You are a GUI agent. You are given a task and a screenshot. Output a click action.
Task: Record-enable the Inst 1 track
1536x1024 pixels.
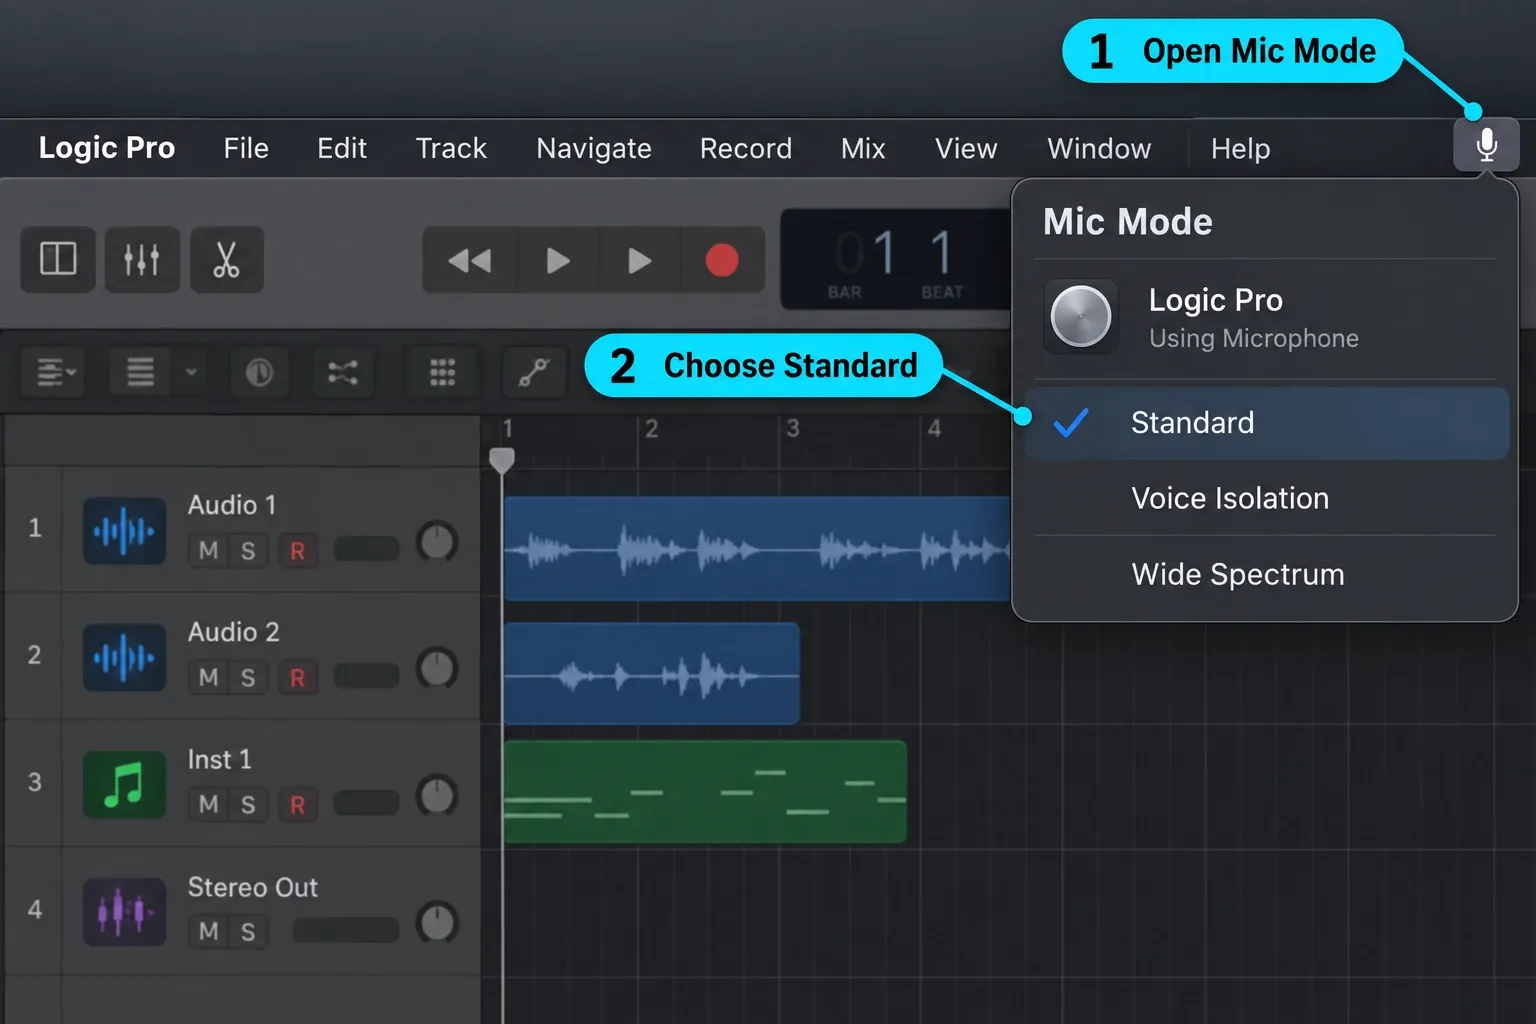pyautogui.click(x=297, y=804)
